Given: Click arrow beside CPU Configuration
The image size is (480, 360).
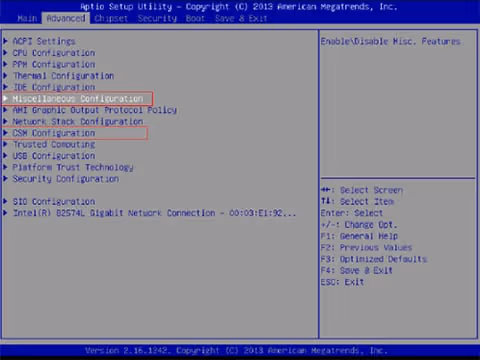Looking at the screenshot, I should pyautogui.click(x=5, y=53).
